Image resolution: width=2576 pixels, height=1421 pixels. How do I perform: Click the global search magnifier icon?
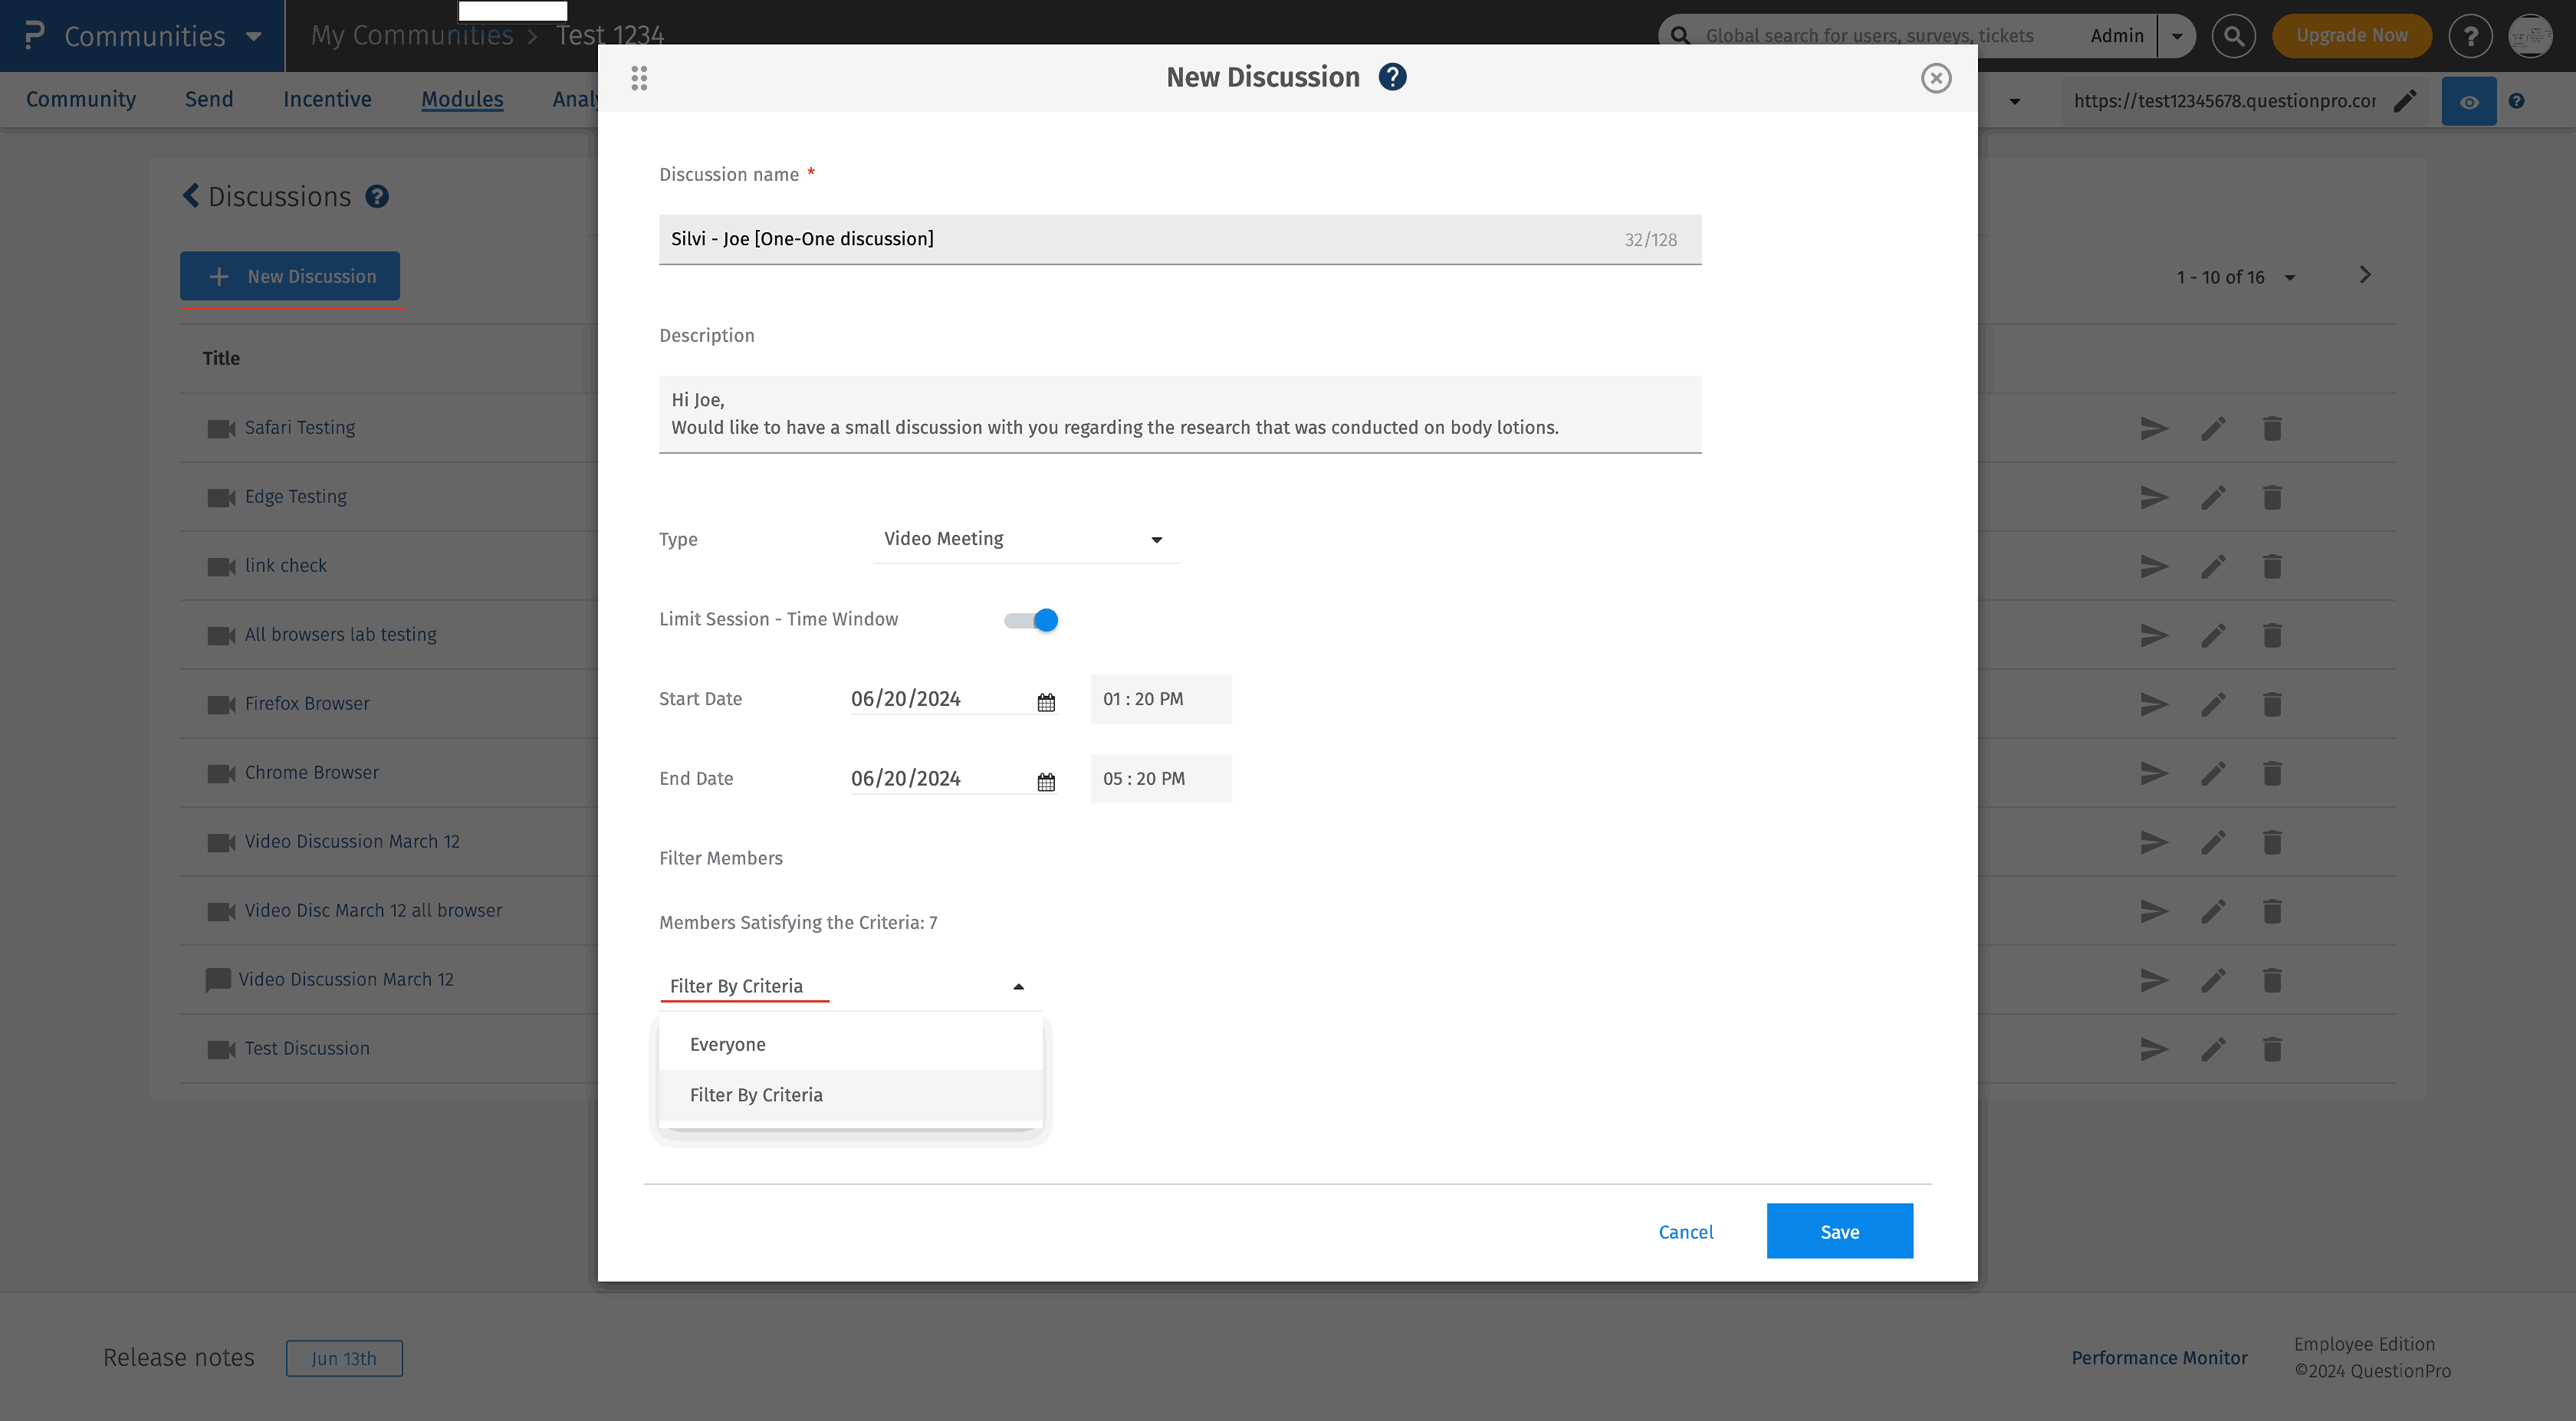pyautogui.click(x=2234, y=35)
